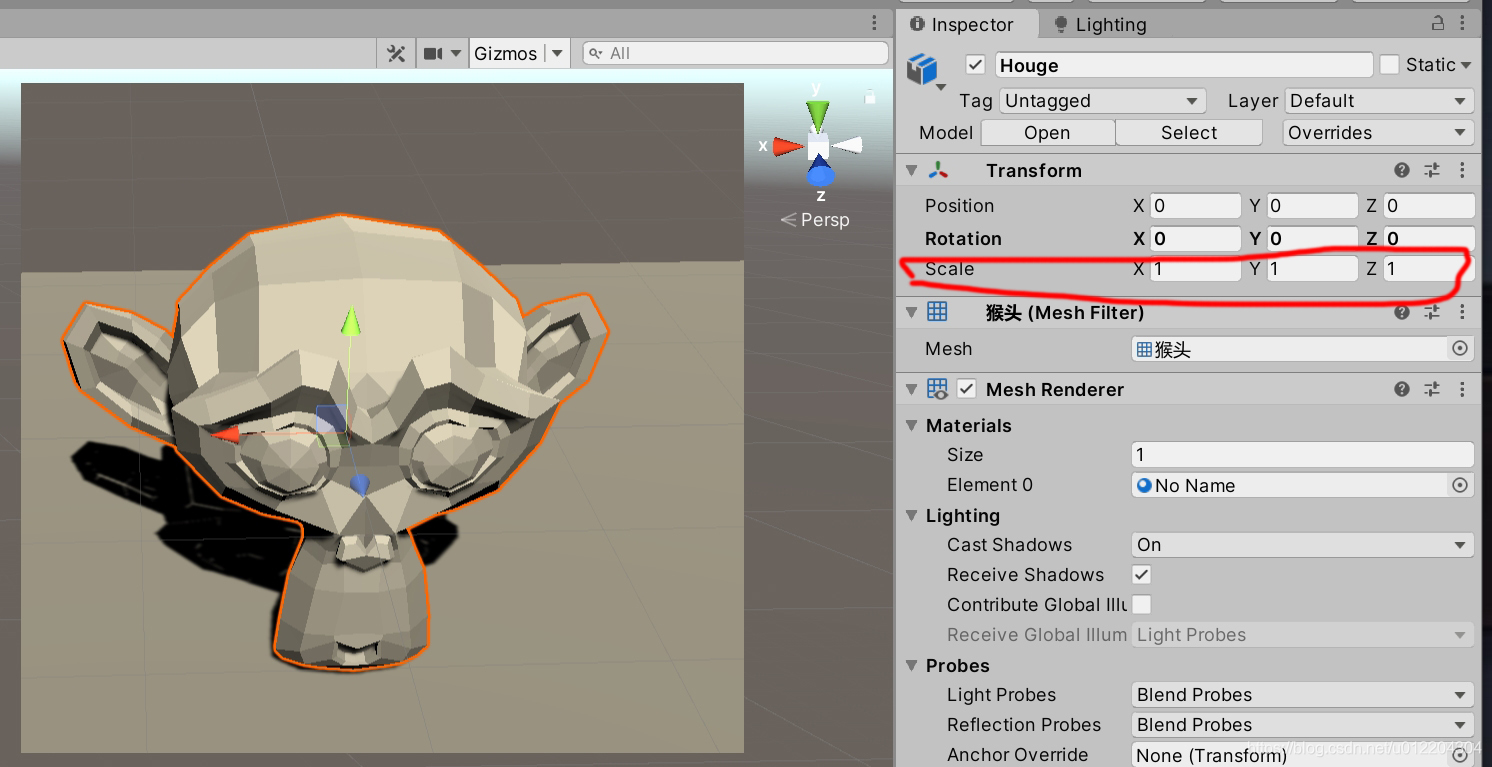Collapse the Mesh Renderer component foldout
Screen dimensions: 1492x767
(911, 389)
